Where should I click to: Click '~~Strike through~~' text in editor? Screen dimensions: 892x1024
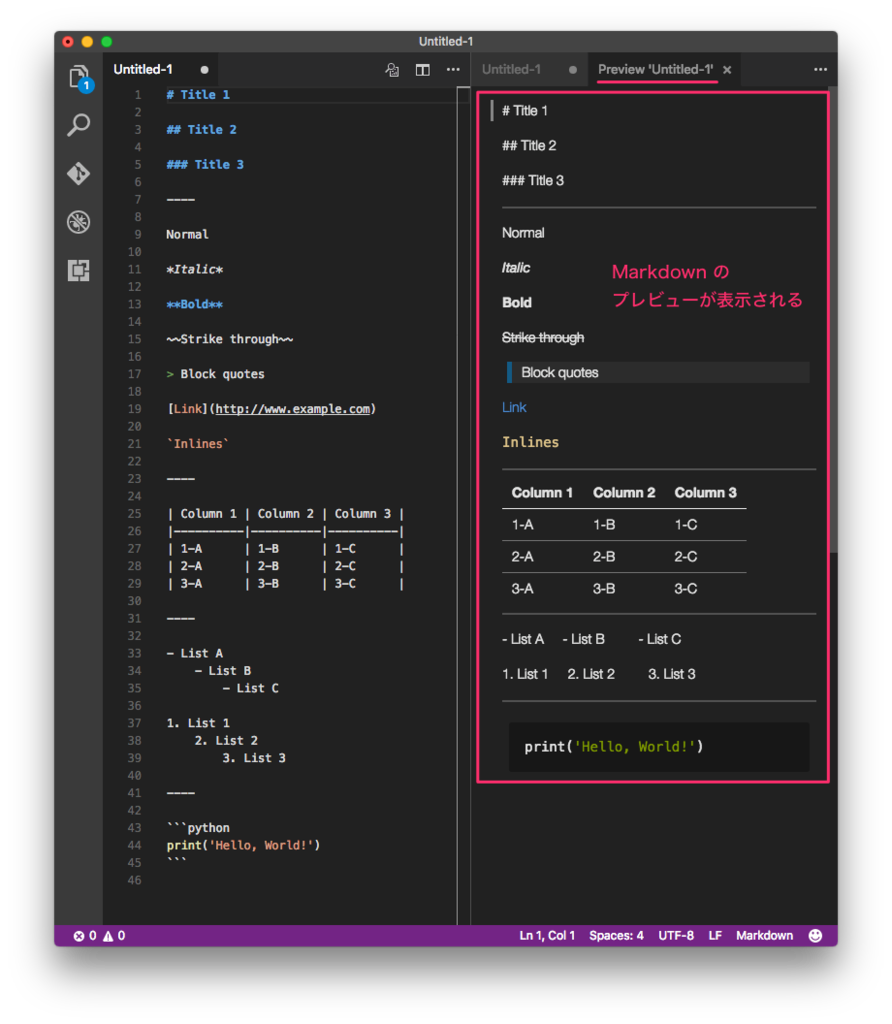click(x=230, y=339)
